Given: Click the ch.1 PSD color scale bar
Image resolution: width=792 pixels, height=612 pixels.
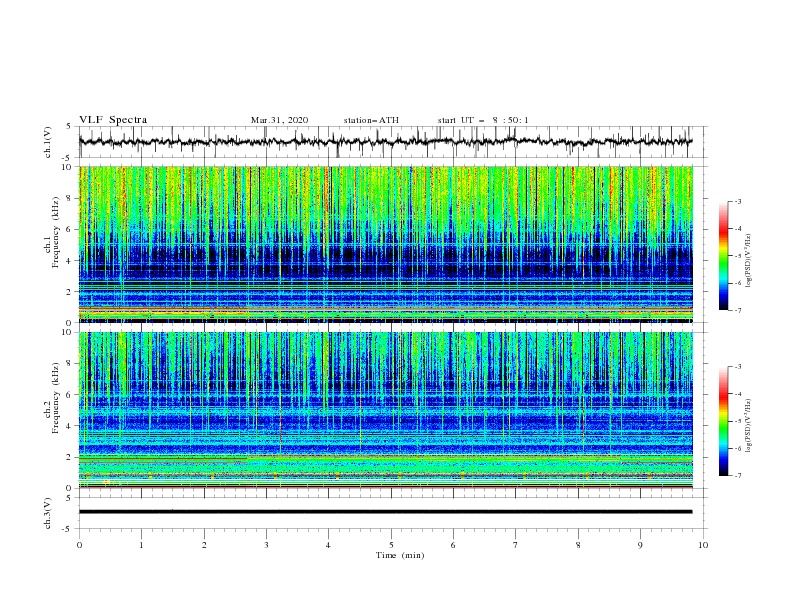Looking at the screenshot, I should (x=723, y=256).
